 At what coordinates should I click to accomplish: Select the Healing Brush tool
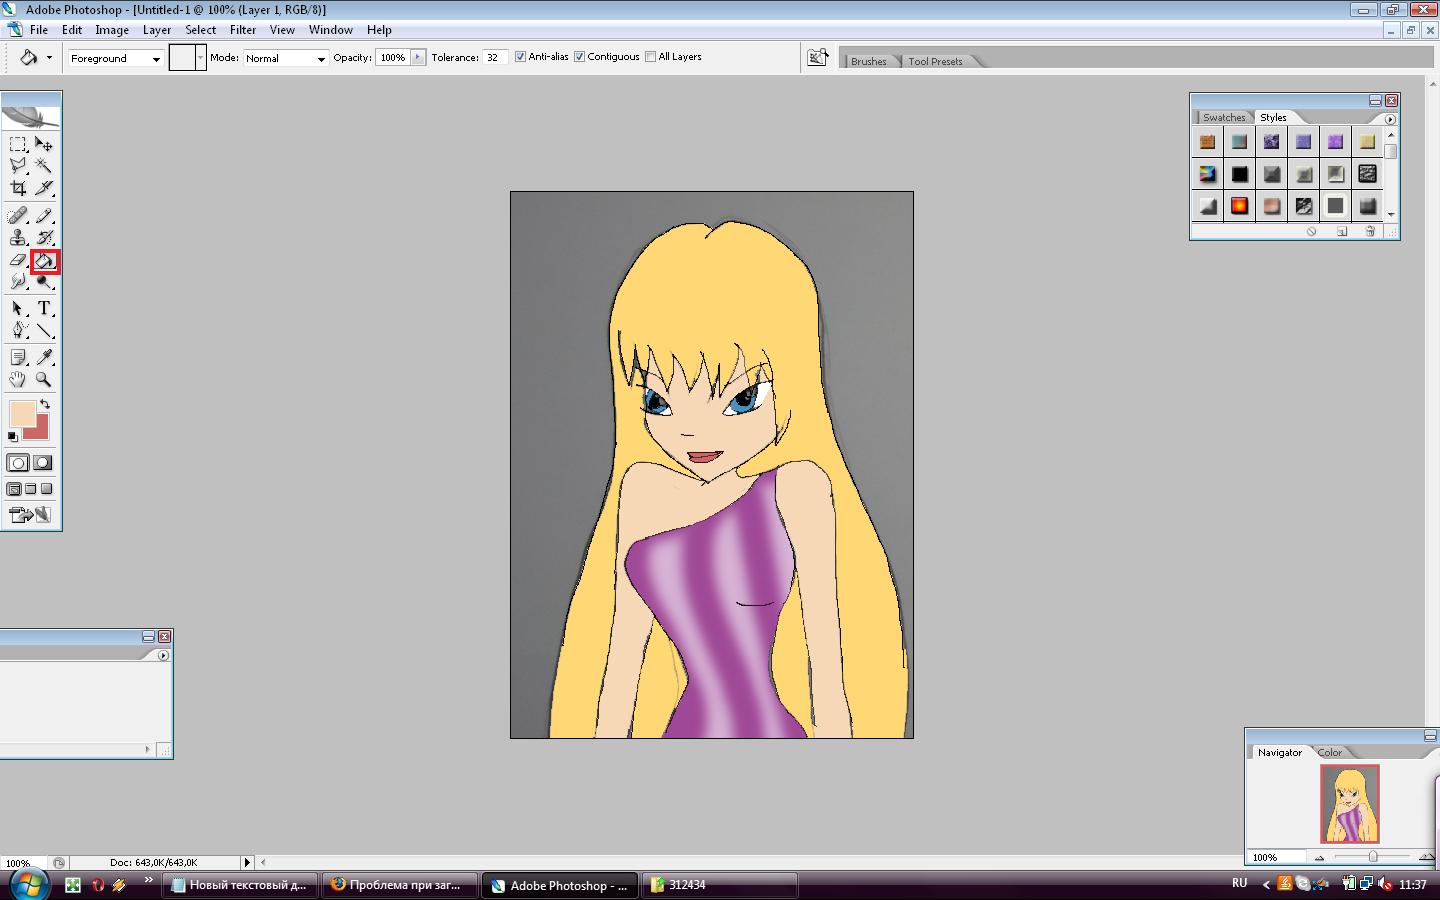[x=18, y=216]
